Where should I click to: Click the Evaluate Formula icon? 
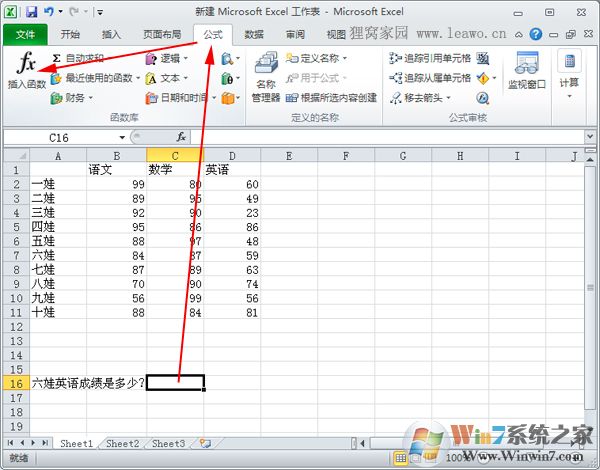[483, 98]
